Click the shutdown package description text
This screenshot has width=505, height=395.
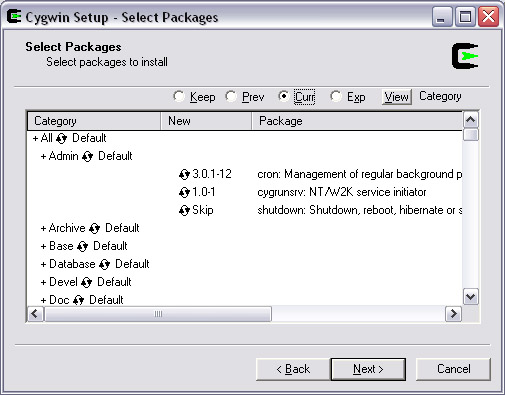[x=359, y=210]
